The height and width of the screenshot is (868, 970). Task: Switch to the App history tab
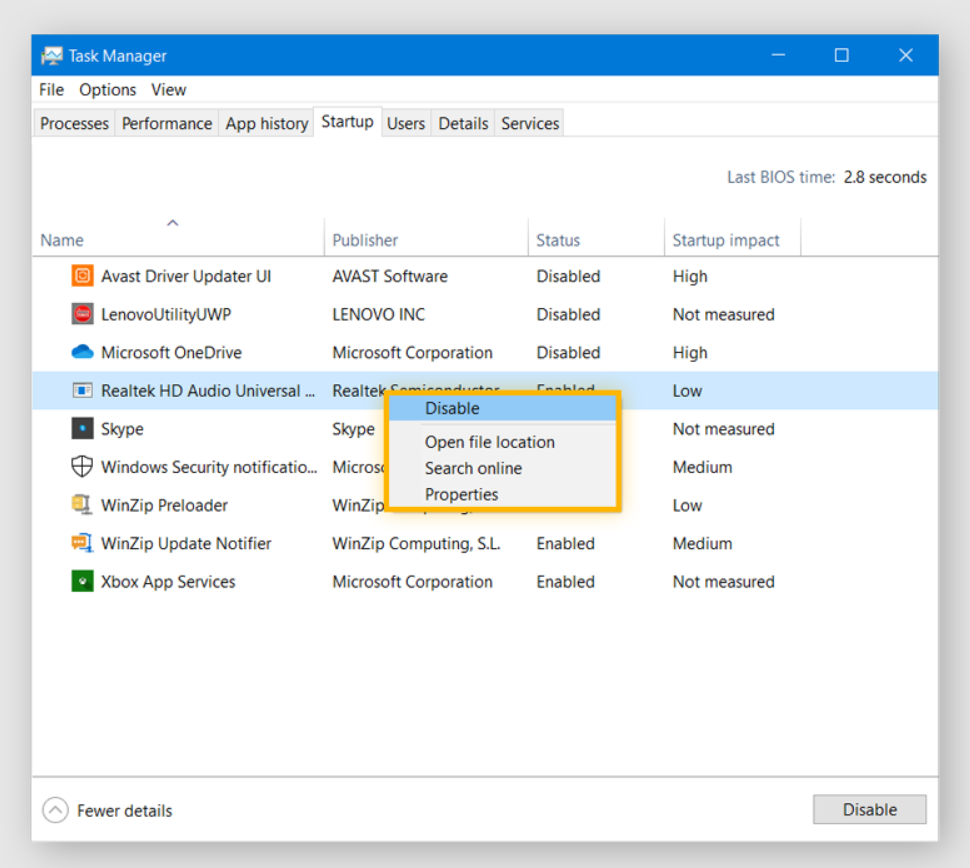[267, 124]
